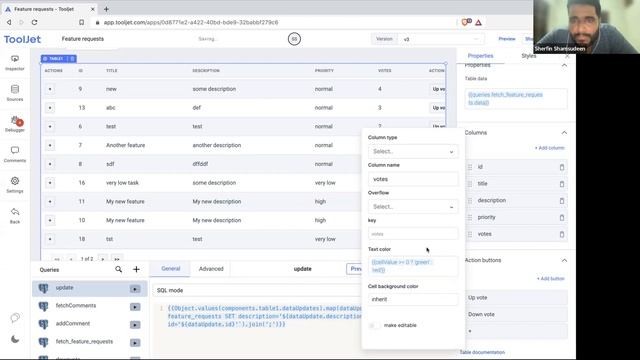Delete the id column trash icon
640x360 pixels.
tap(562, 167)
